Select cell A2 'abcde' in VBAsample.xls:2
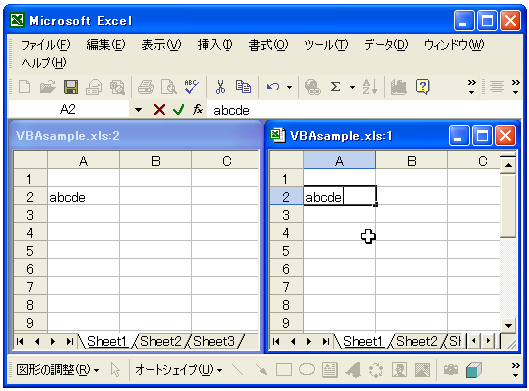This screenshot has height=391, width=529. click(x=83, y=197)
